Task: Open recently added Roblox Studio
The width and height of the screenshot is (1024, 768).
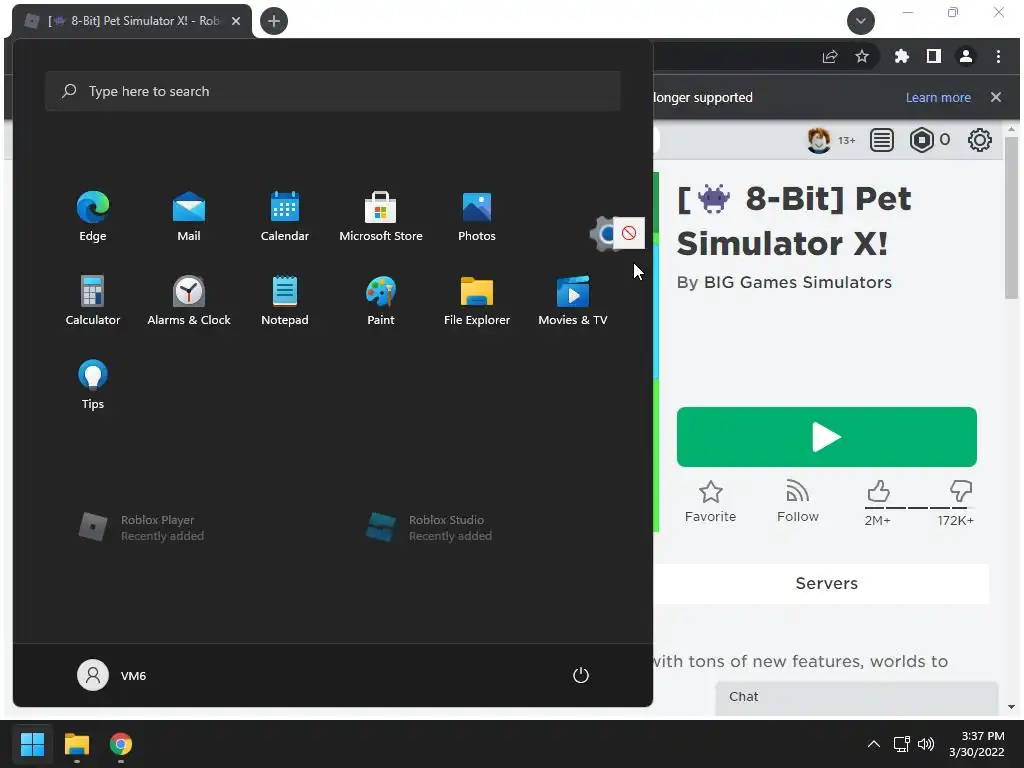Action: click(x=429, y=528)
